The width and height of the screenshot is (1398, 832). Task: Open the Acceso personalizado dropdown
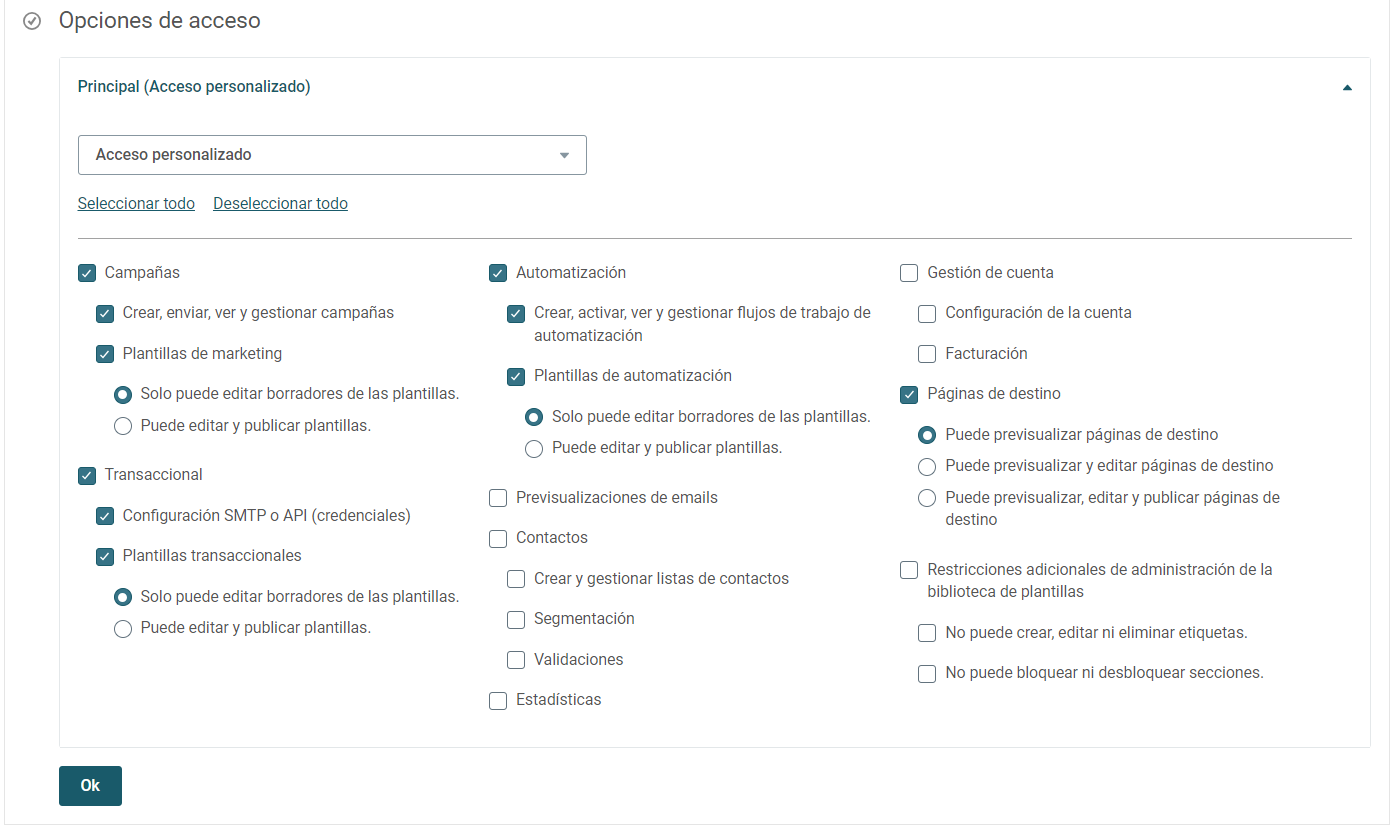point(332,155)
